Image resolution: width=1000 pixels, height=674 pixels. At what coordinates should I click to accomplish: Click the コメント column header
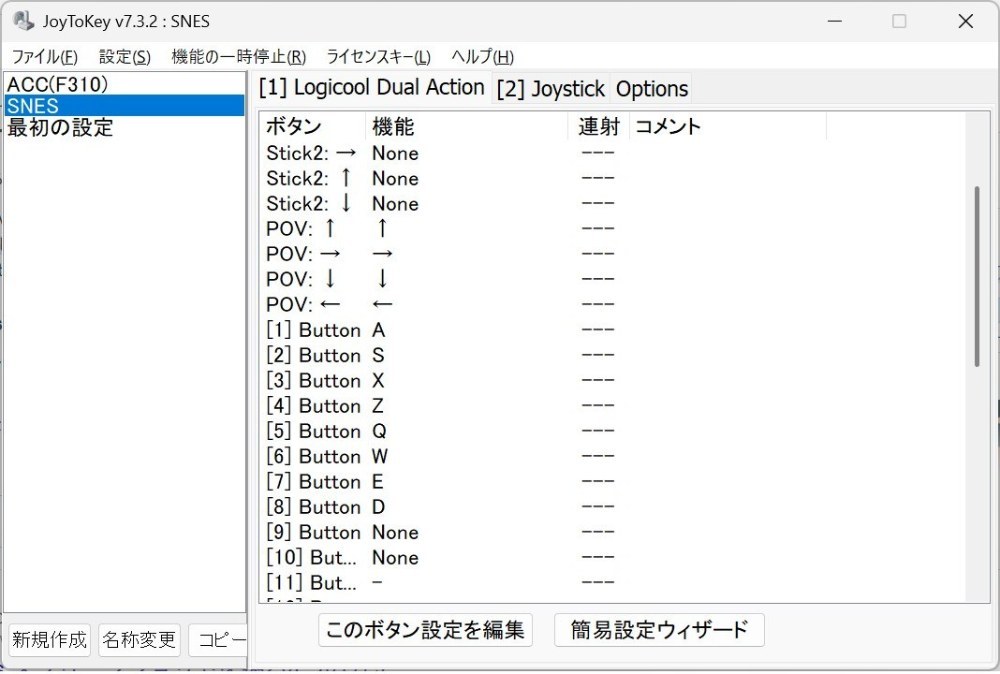[x=728, y=126]
